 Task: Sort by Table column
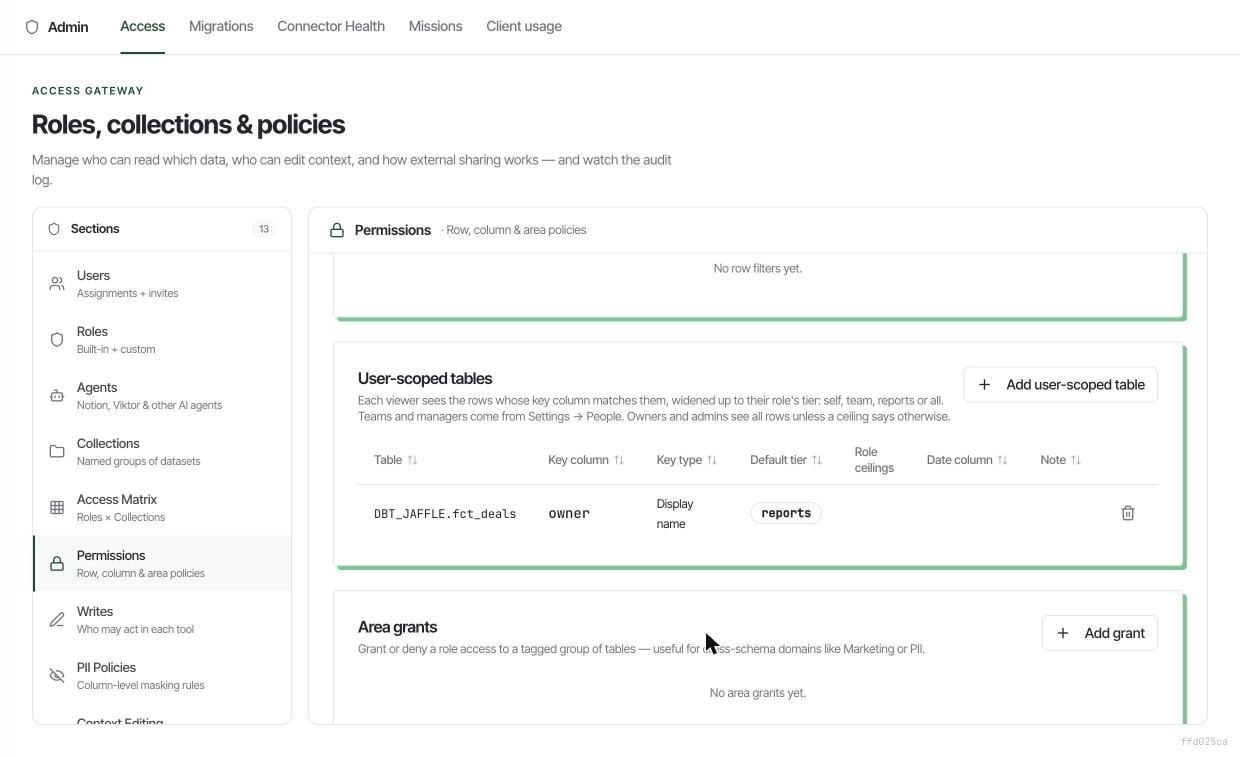click(396, 460)
